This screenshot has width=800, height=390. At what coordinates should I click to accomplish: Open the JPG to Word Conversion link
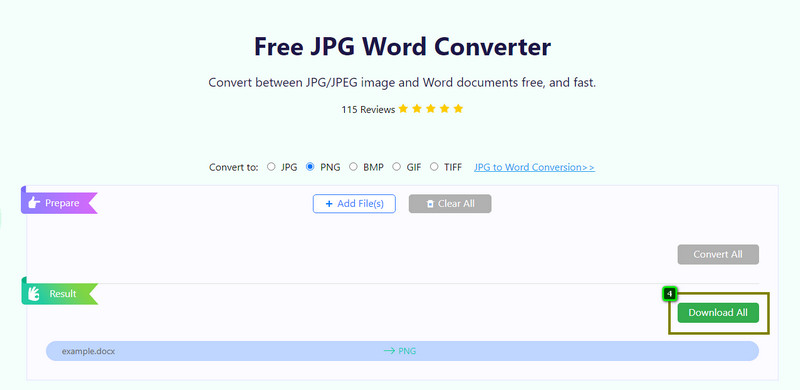point(534,167)
